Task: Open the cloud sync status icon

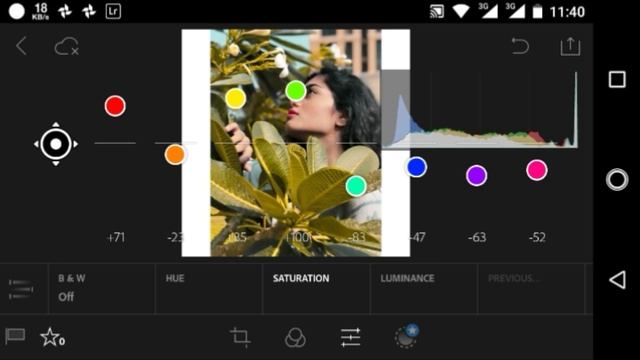Action: click(67, 46)
